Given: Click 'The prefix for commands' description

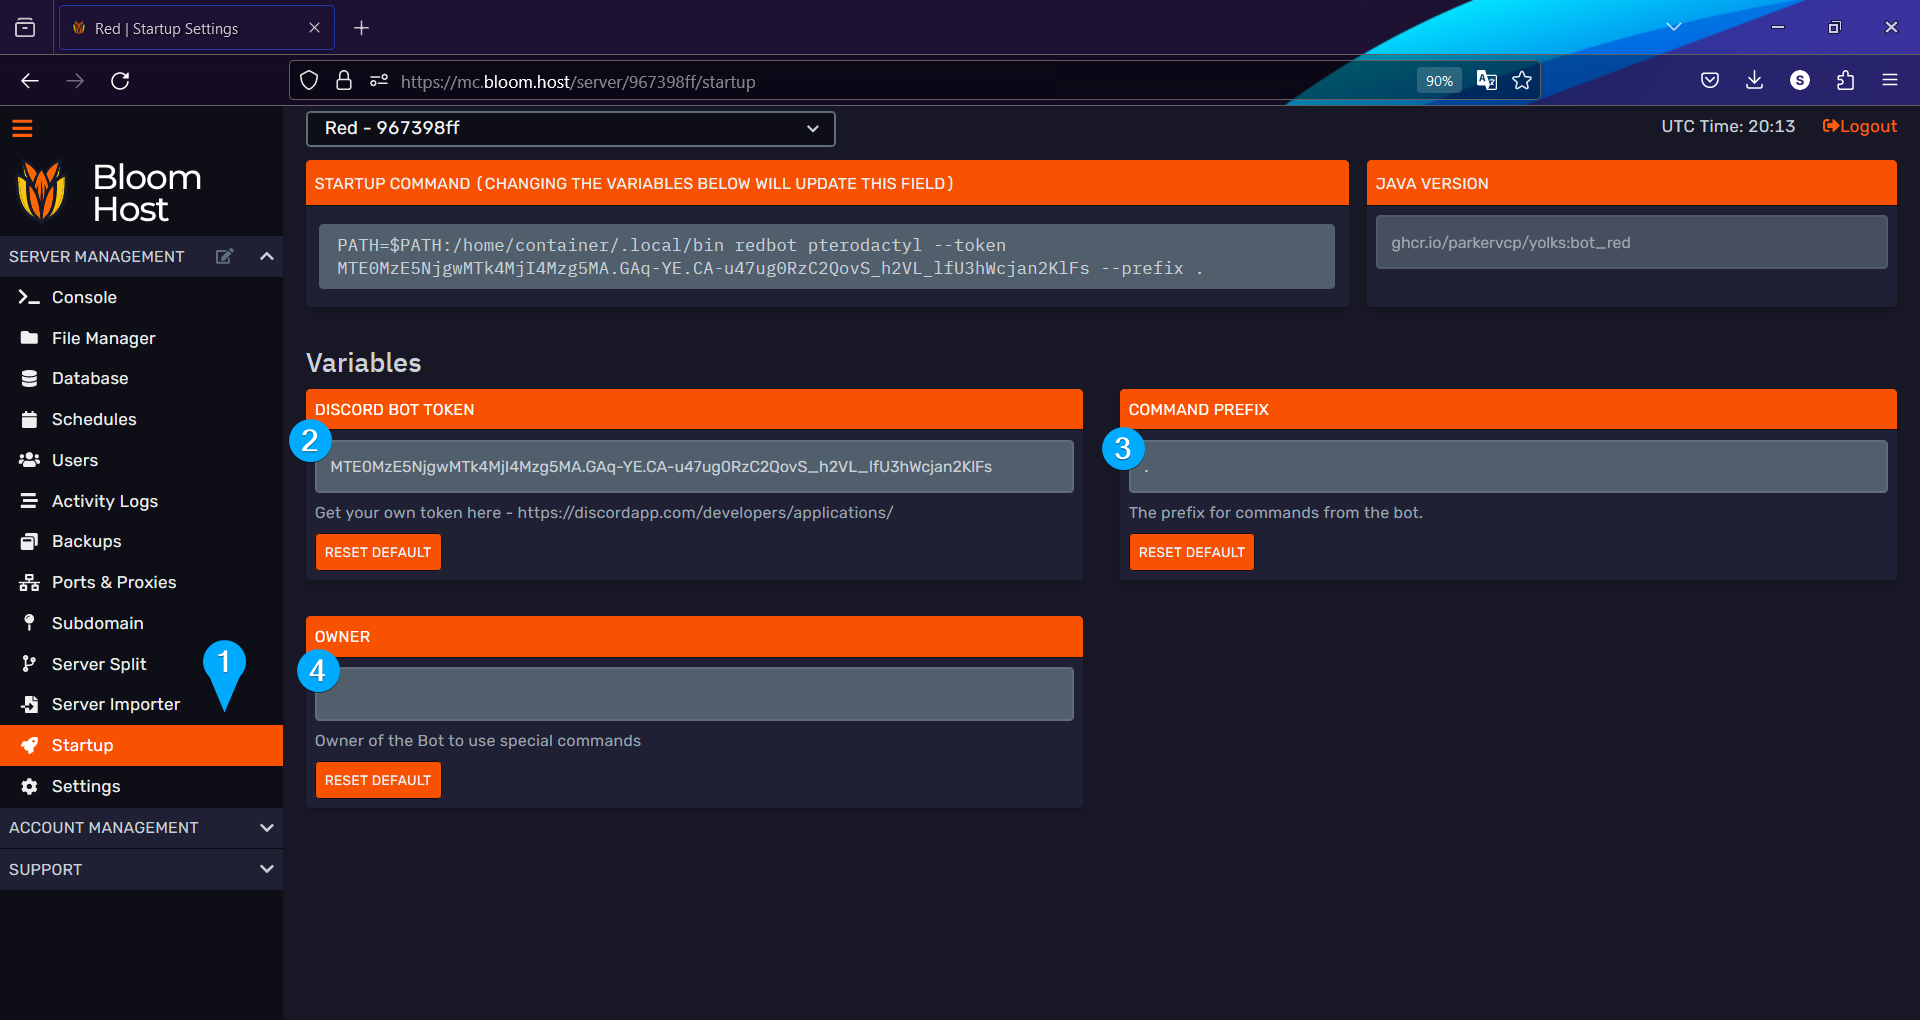Looking at the screenshot, I should point(1275,513).
